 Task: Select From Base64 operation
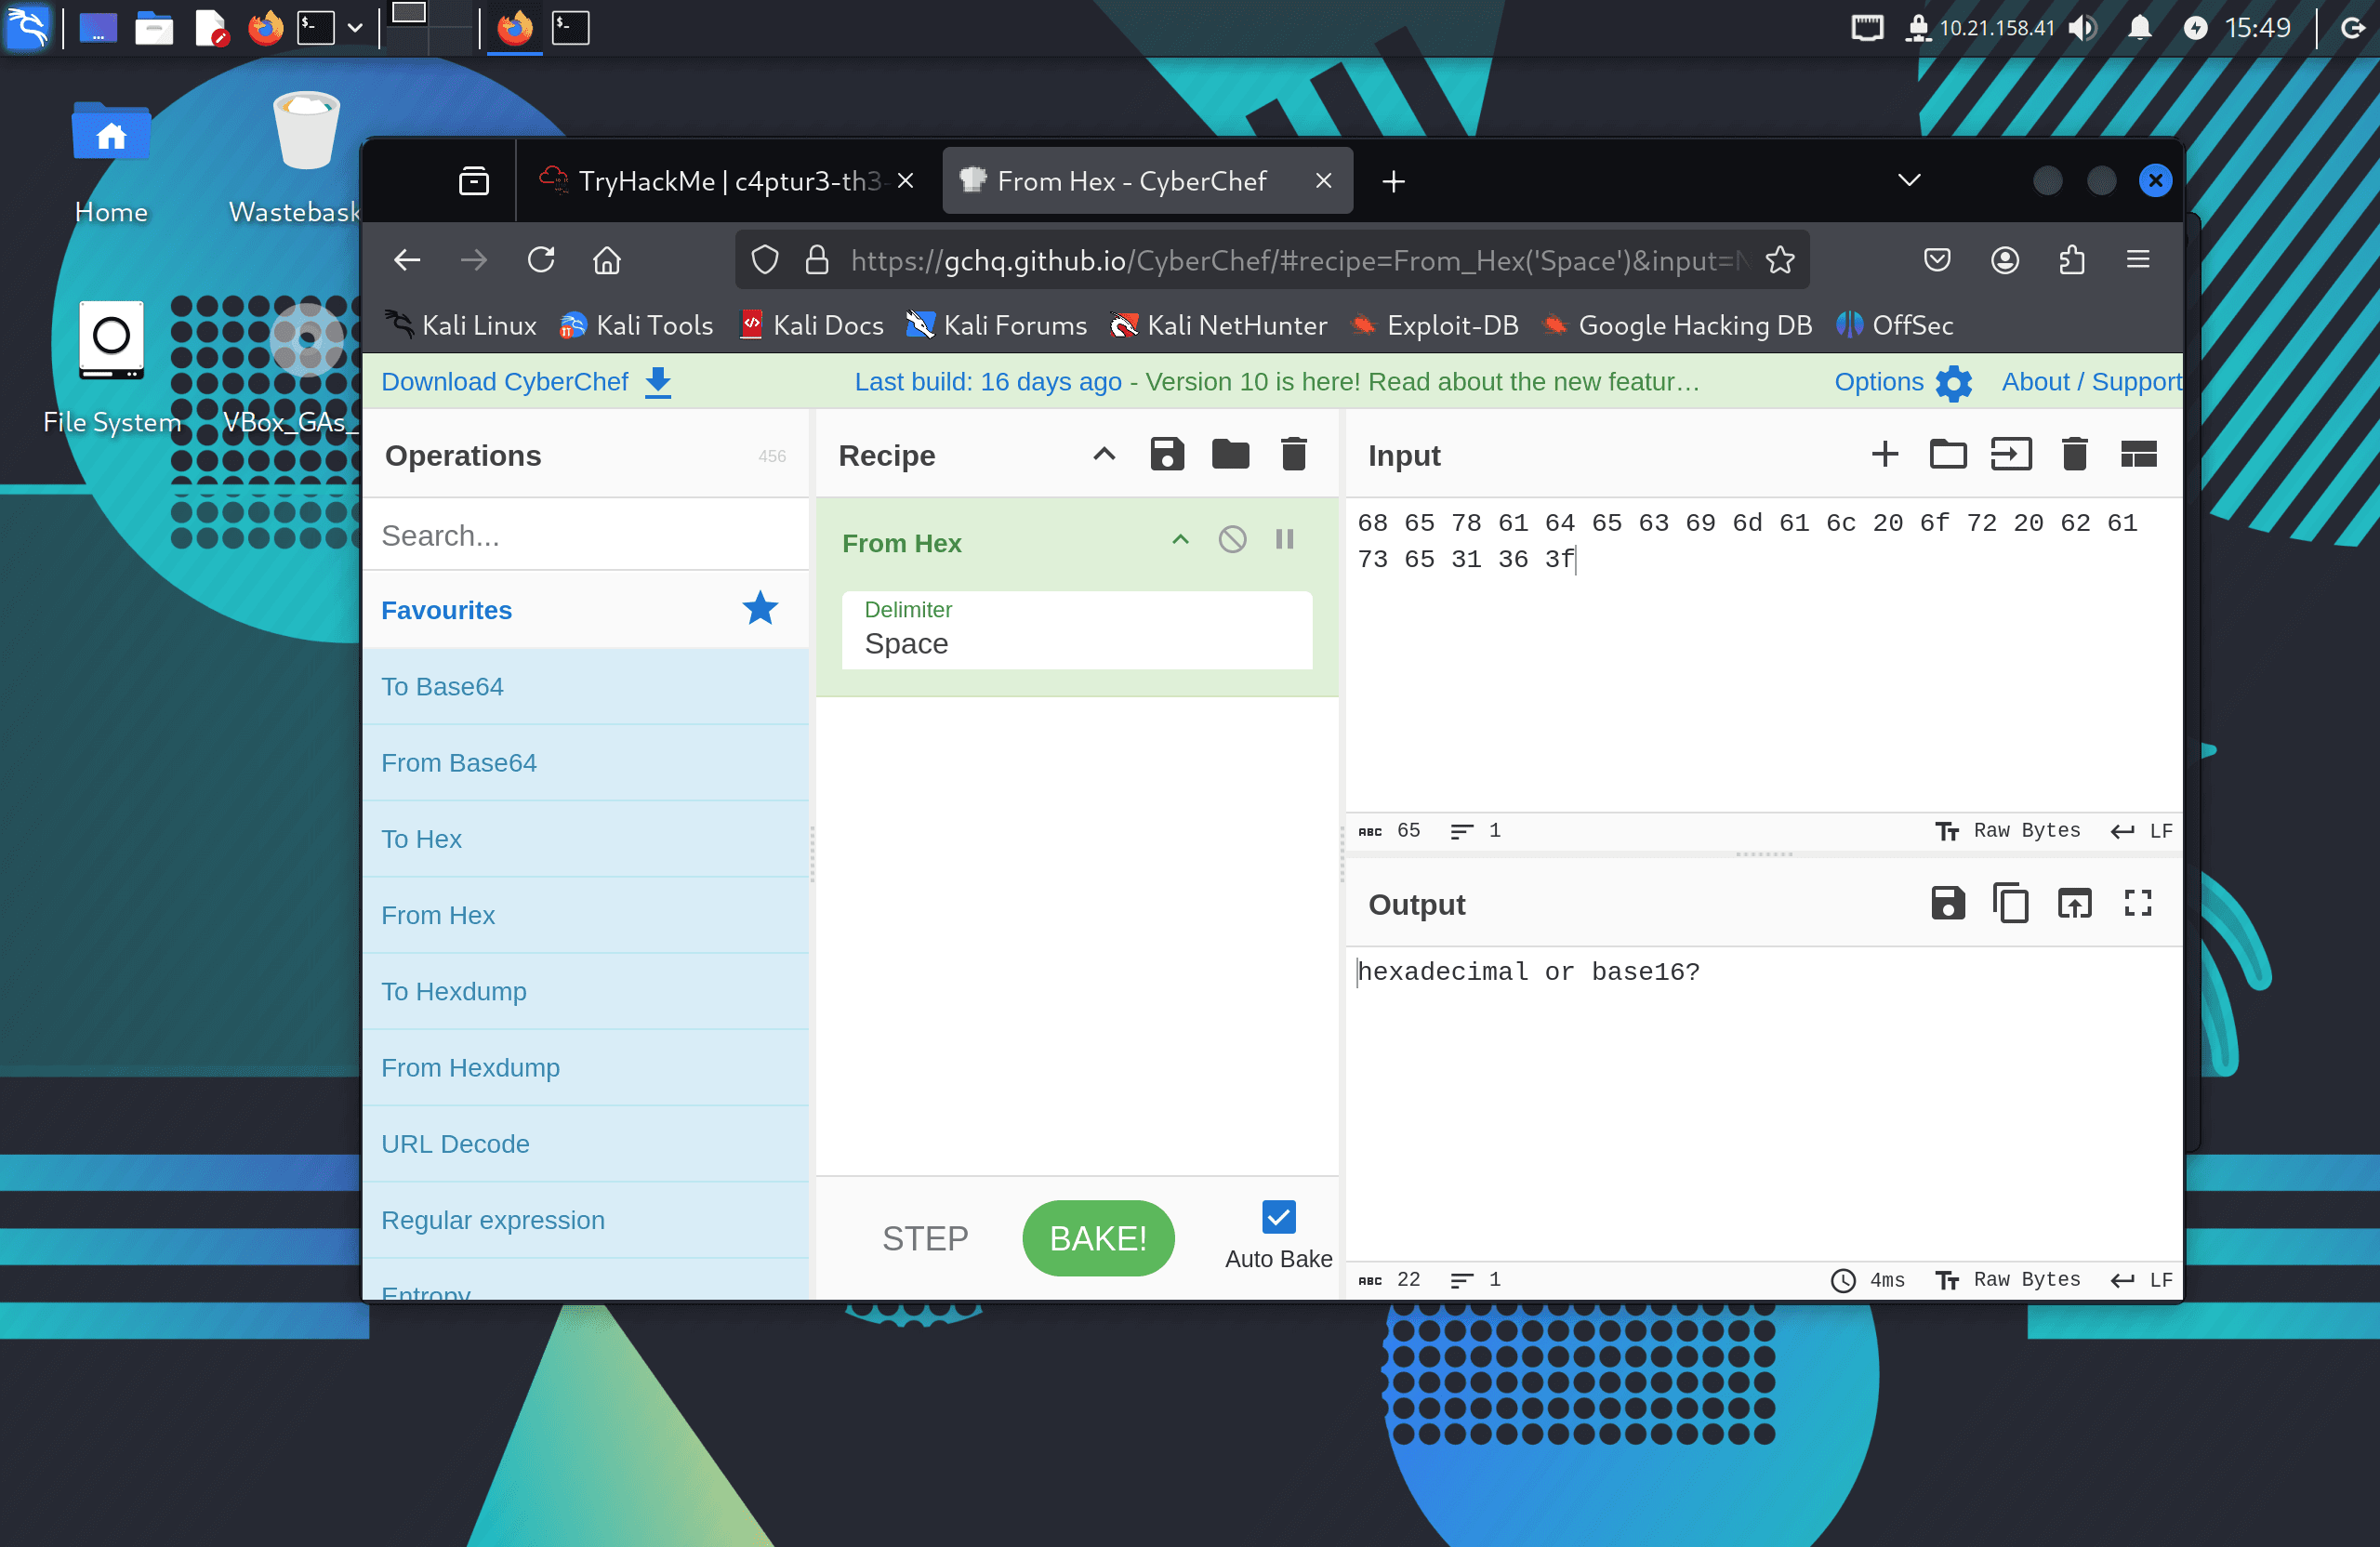coord(584,763)
